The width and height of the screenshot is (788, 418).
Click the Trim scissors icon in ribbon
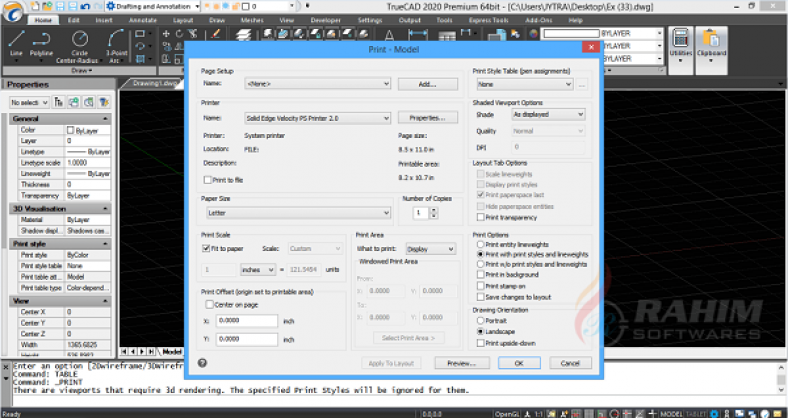pos(192,34)
